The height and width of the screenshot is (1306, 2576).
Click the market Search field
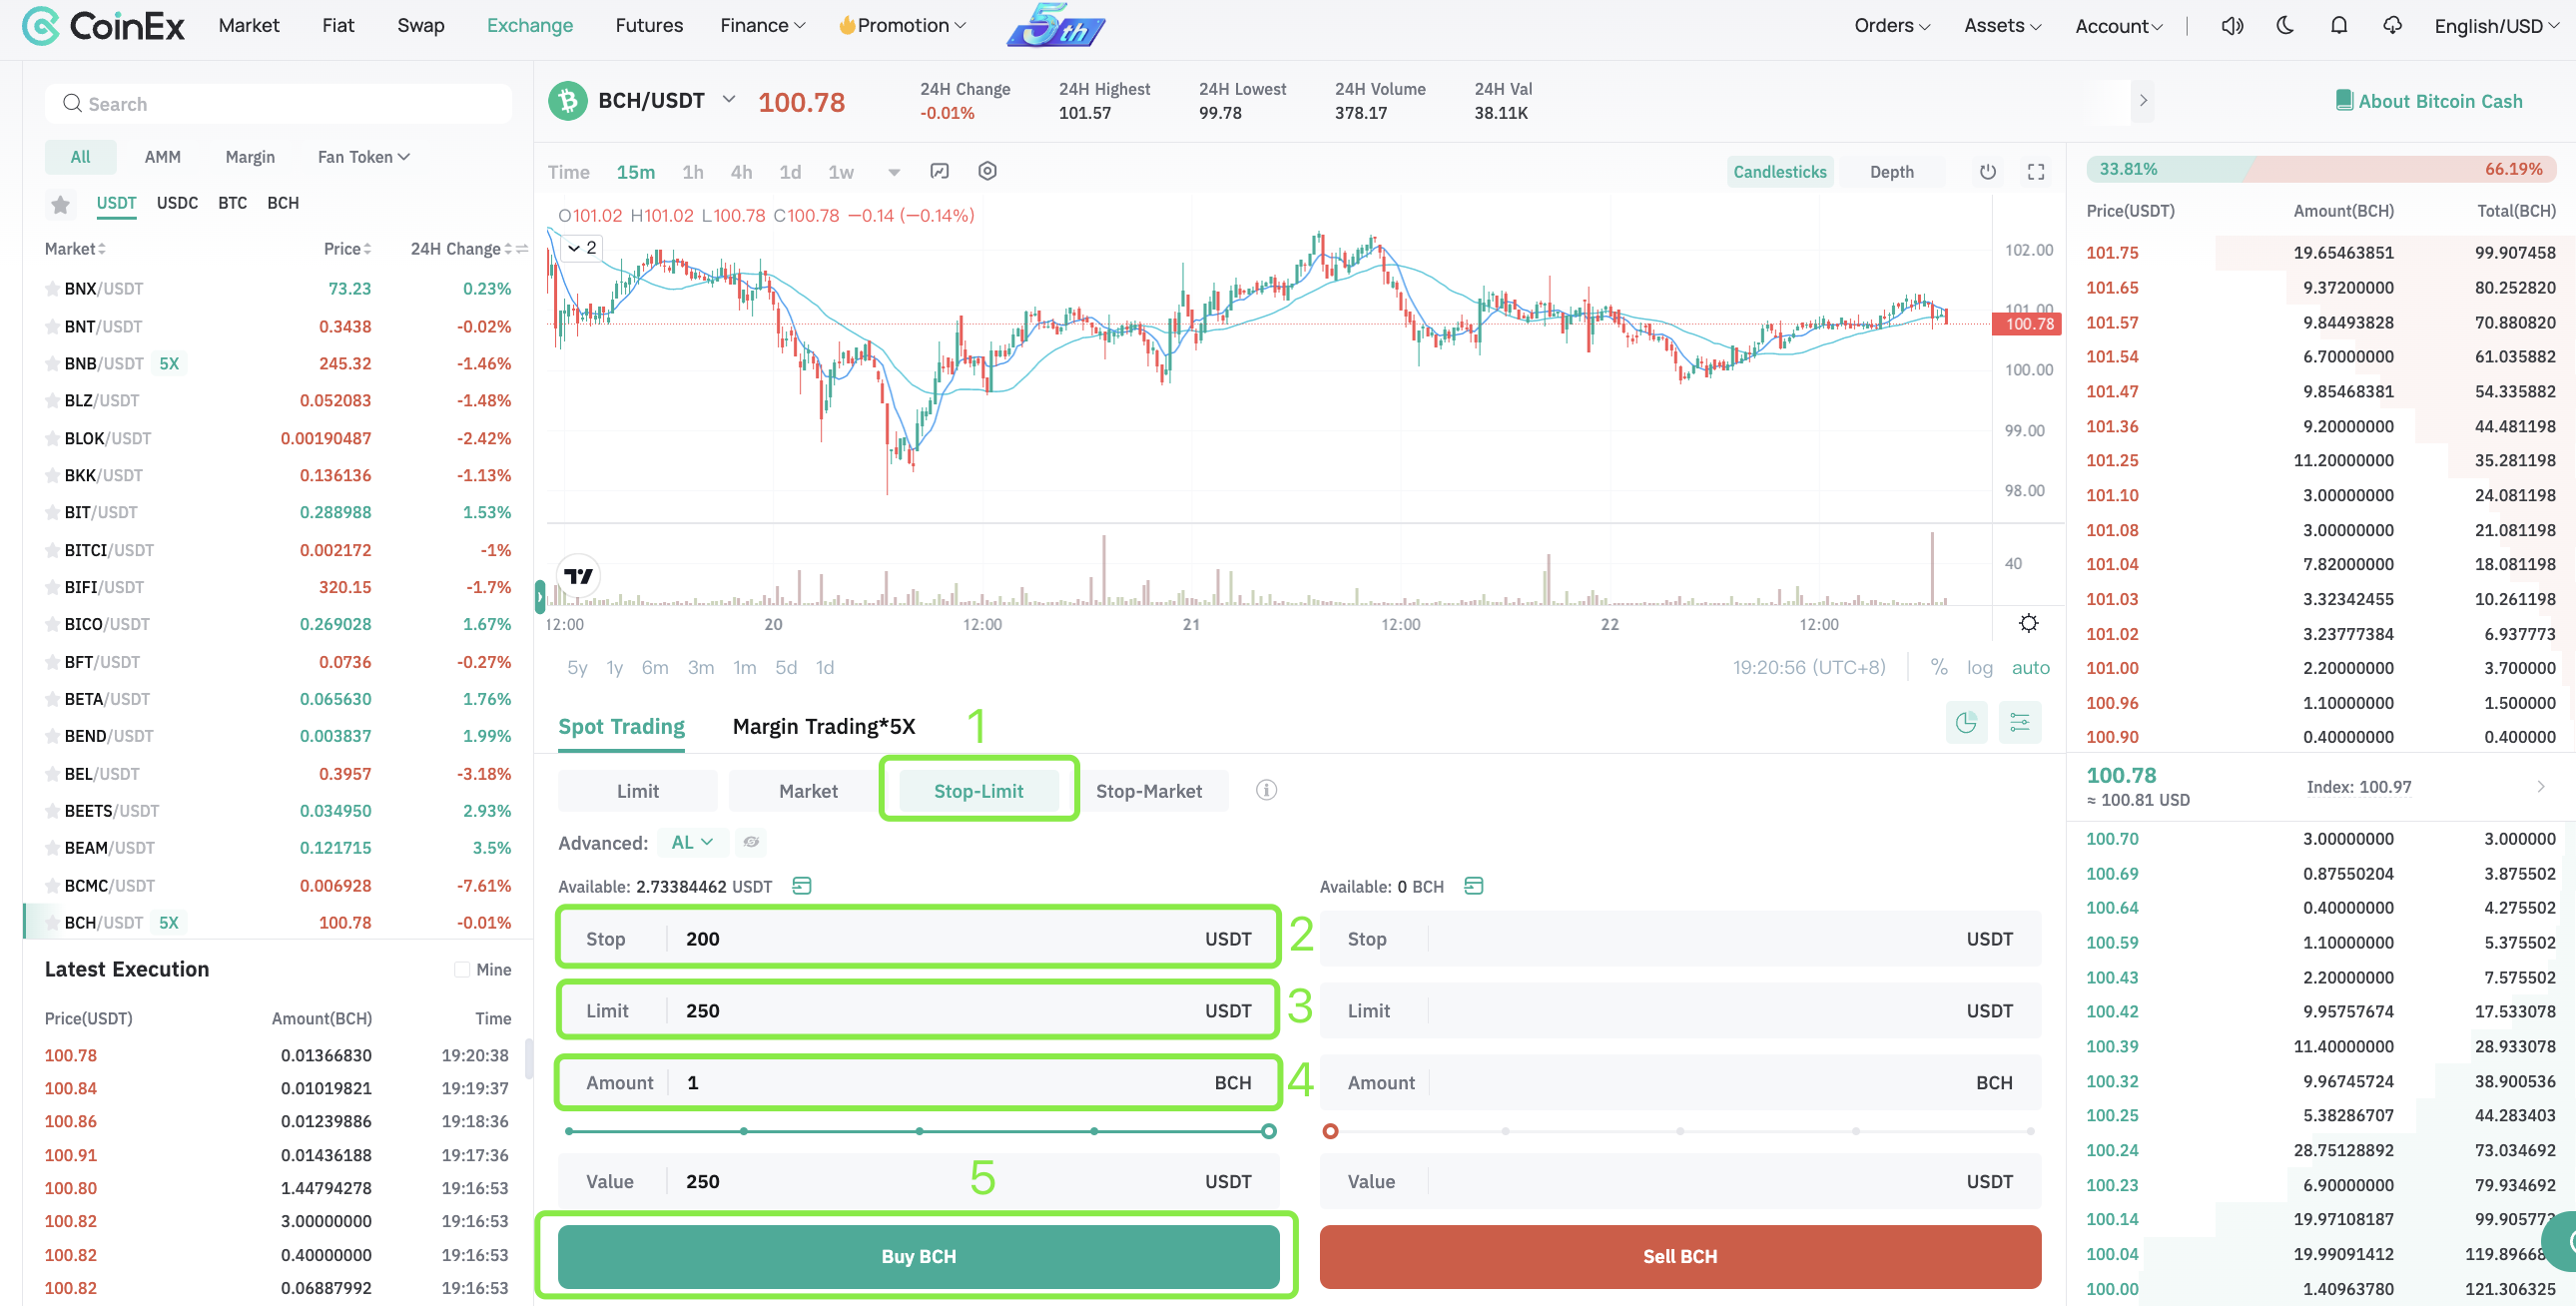[x=278, y=104]
